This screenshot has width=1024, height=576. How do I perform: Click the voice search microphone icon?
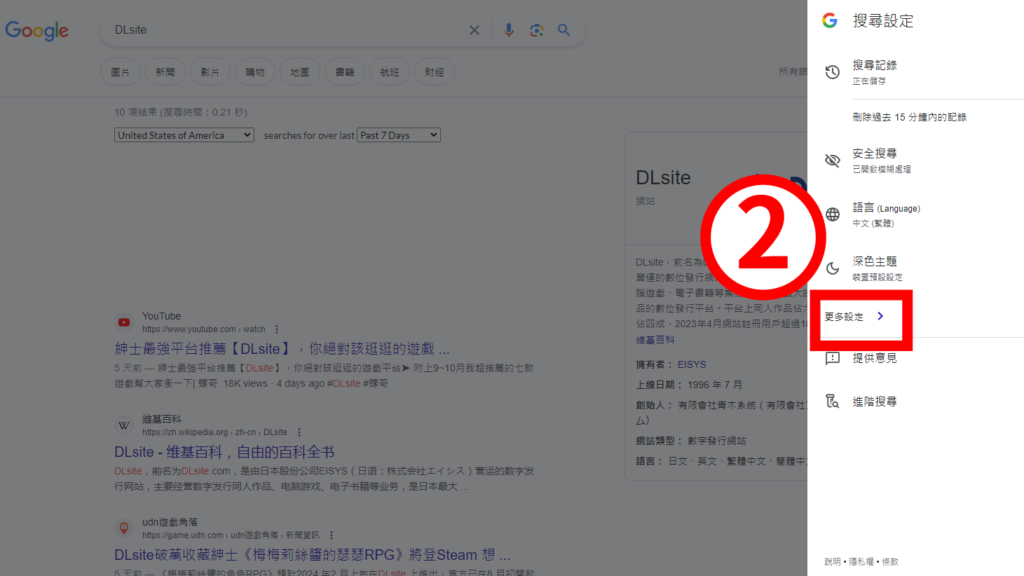[x=508, y=30]
